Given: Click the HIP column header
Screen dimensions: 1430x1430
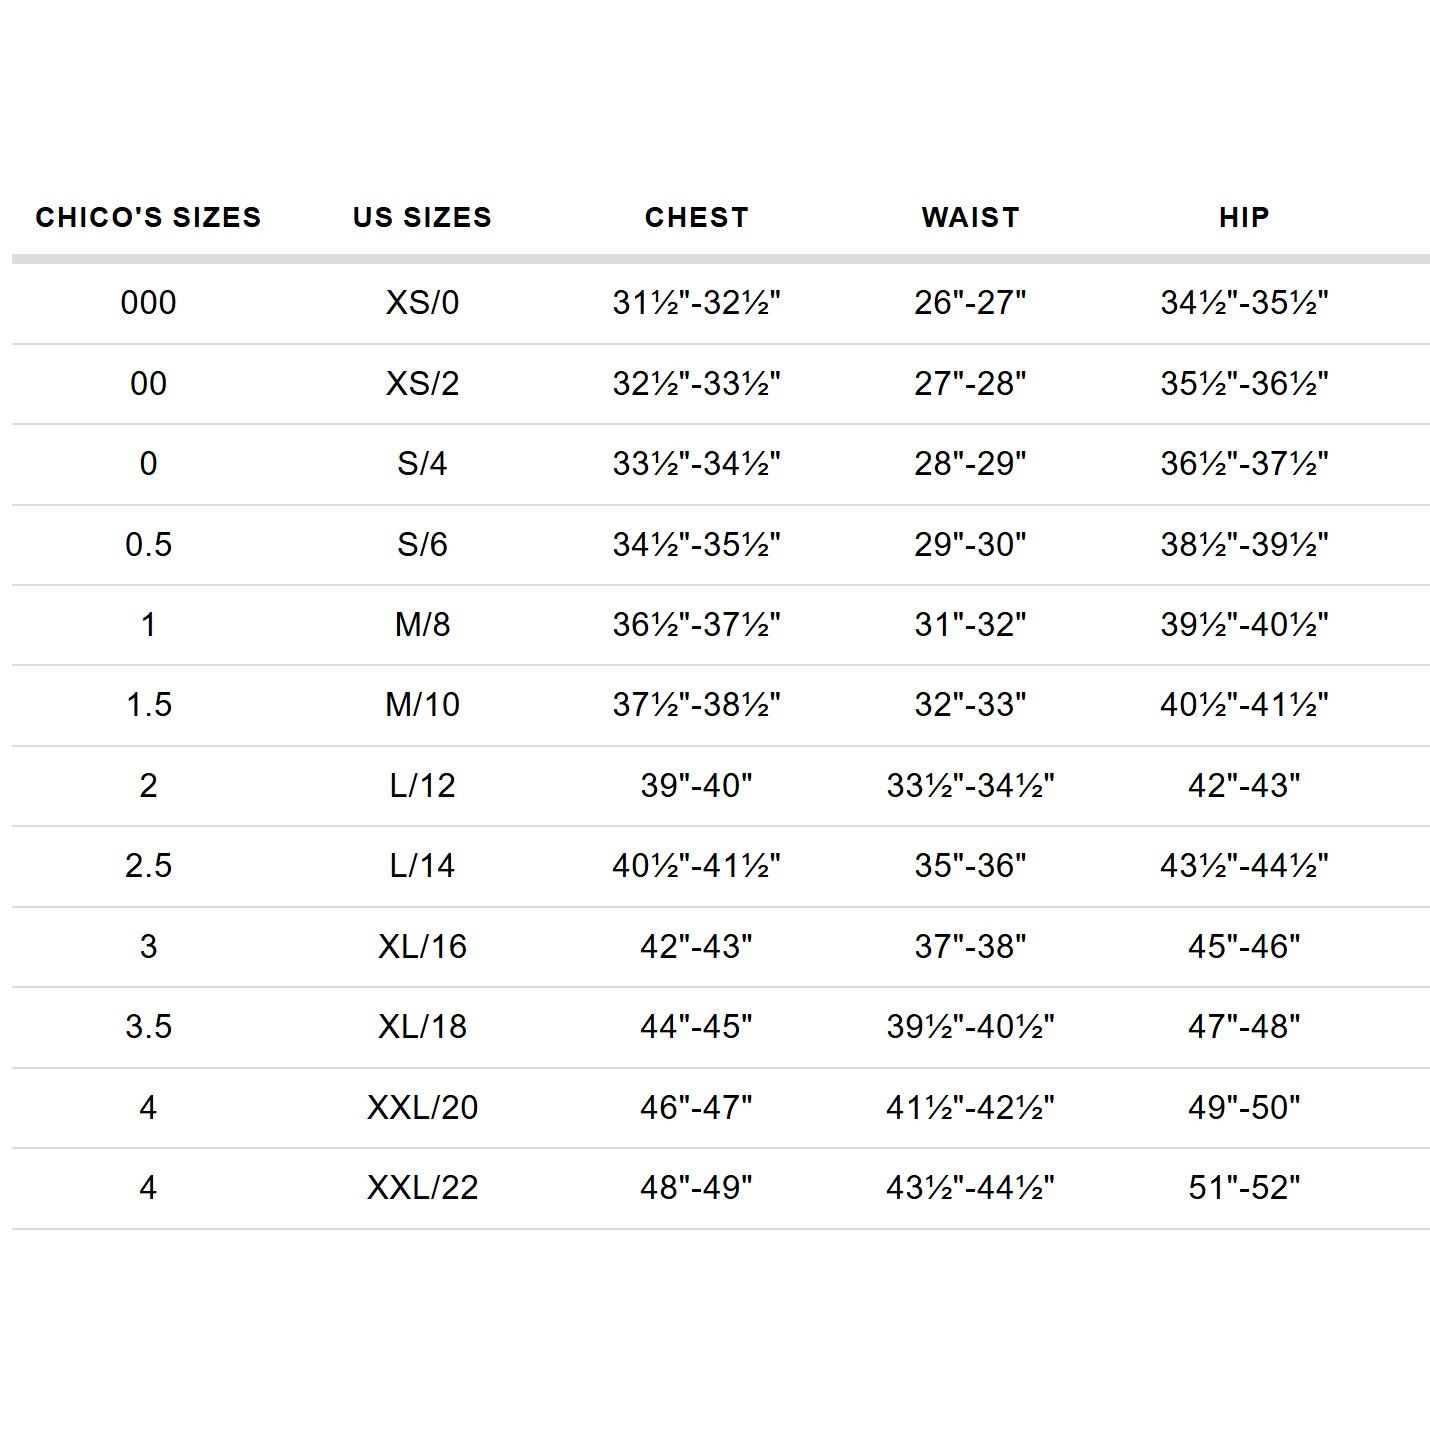Looking at the screenshot, I should (1244, 217).
